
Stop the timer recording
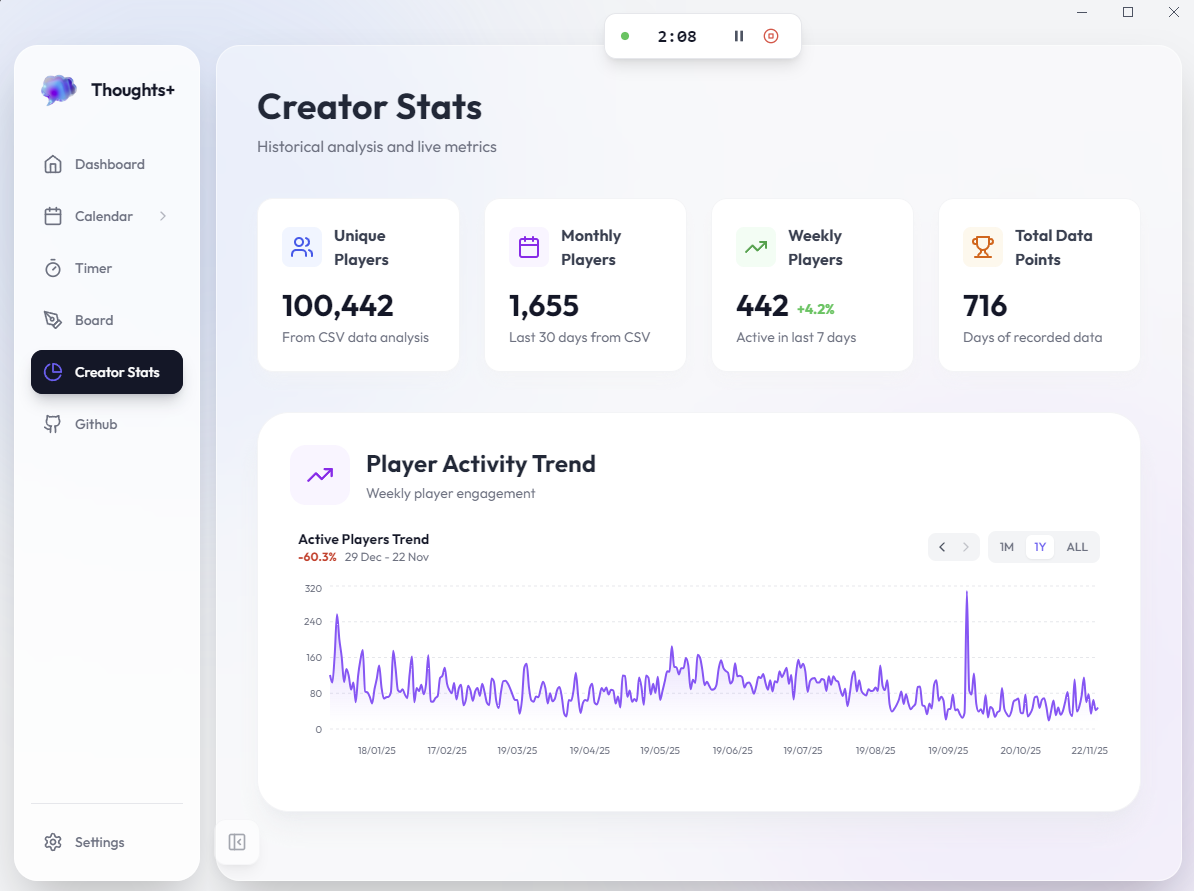pos(770,35)
